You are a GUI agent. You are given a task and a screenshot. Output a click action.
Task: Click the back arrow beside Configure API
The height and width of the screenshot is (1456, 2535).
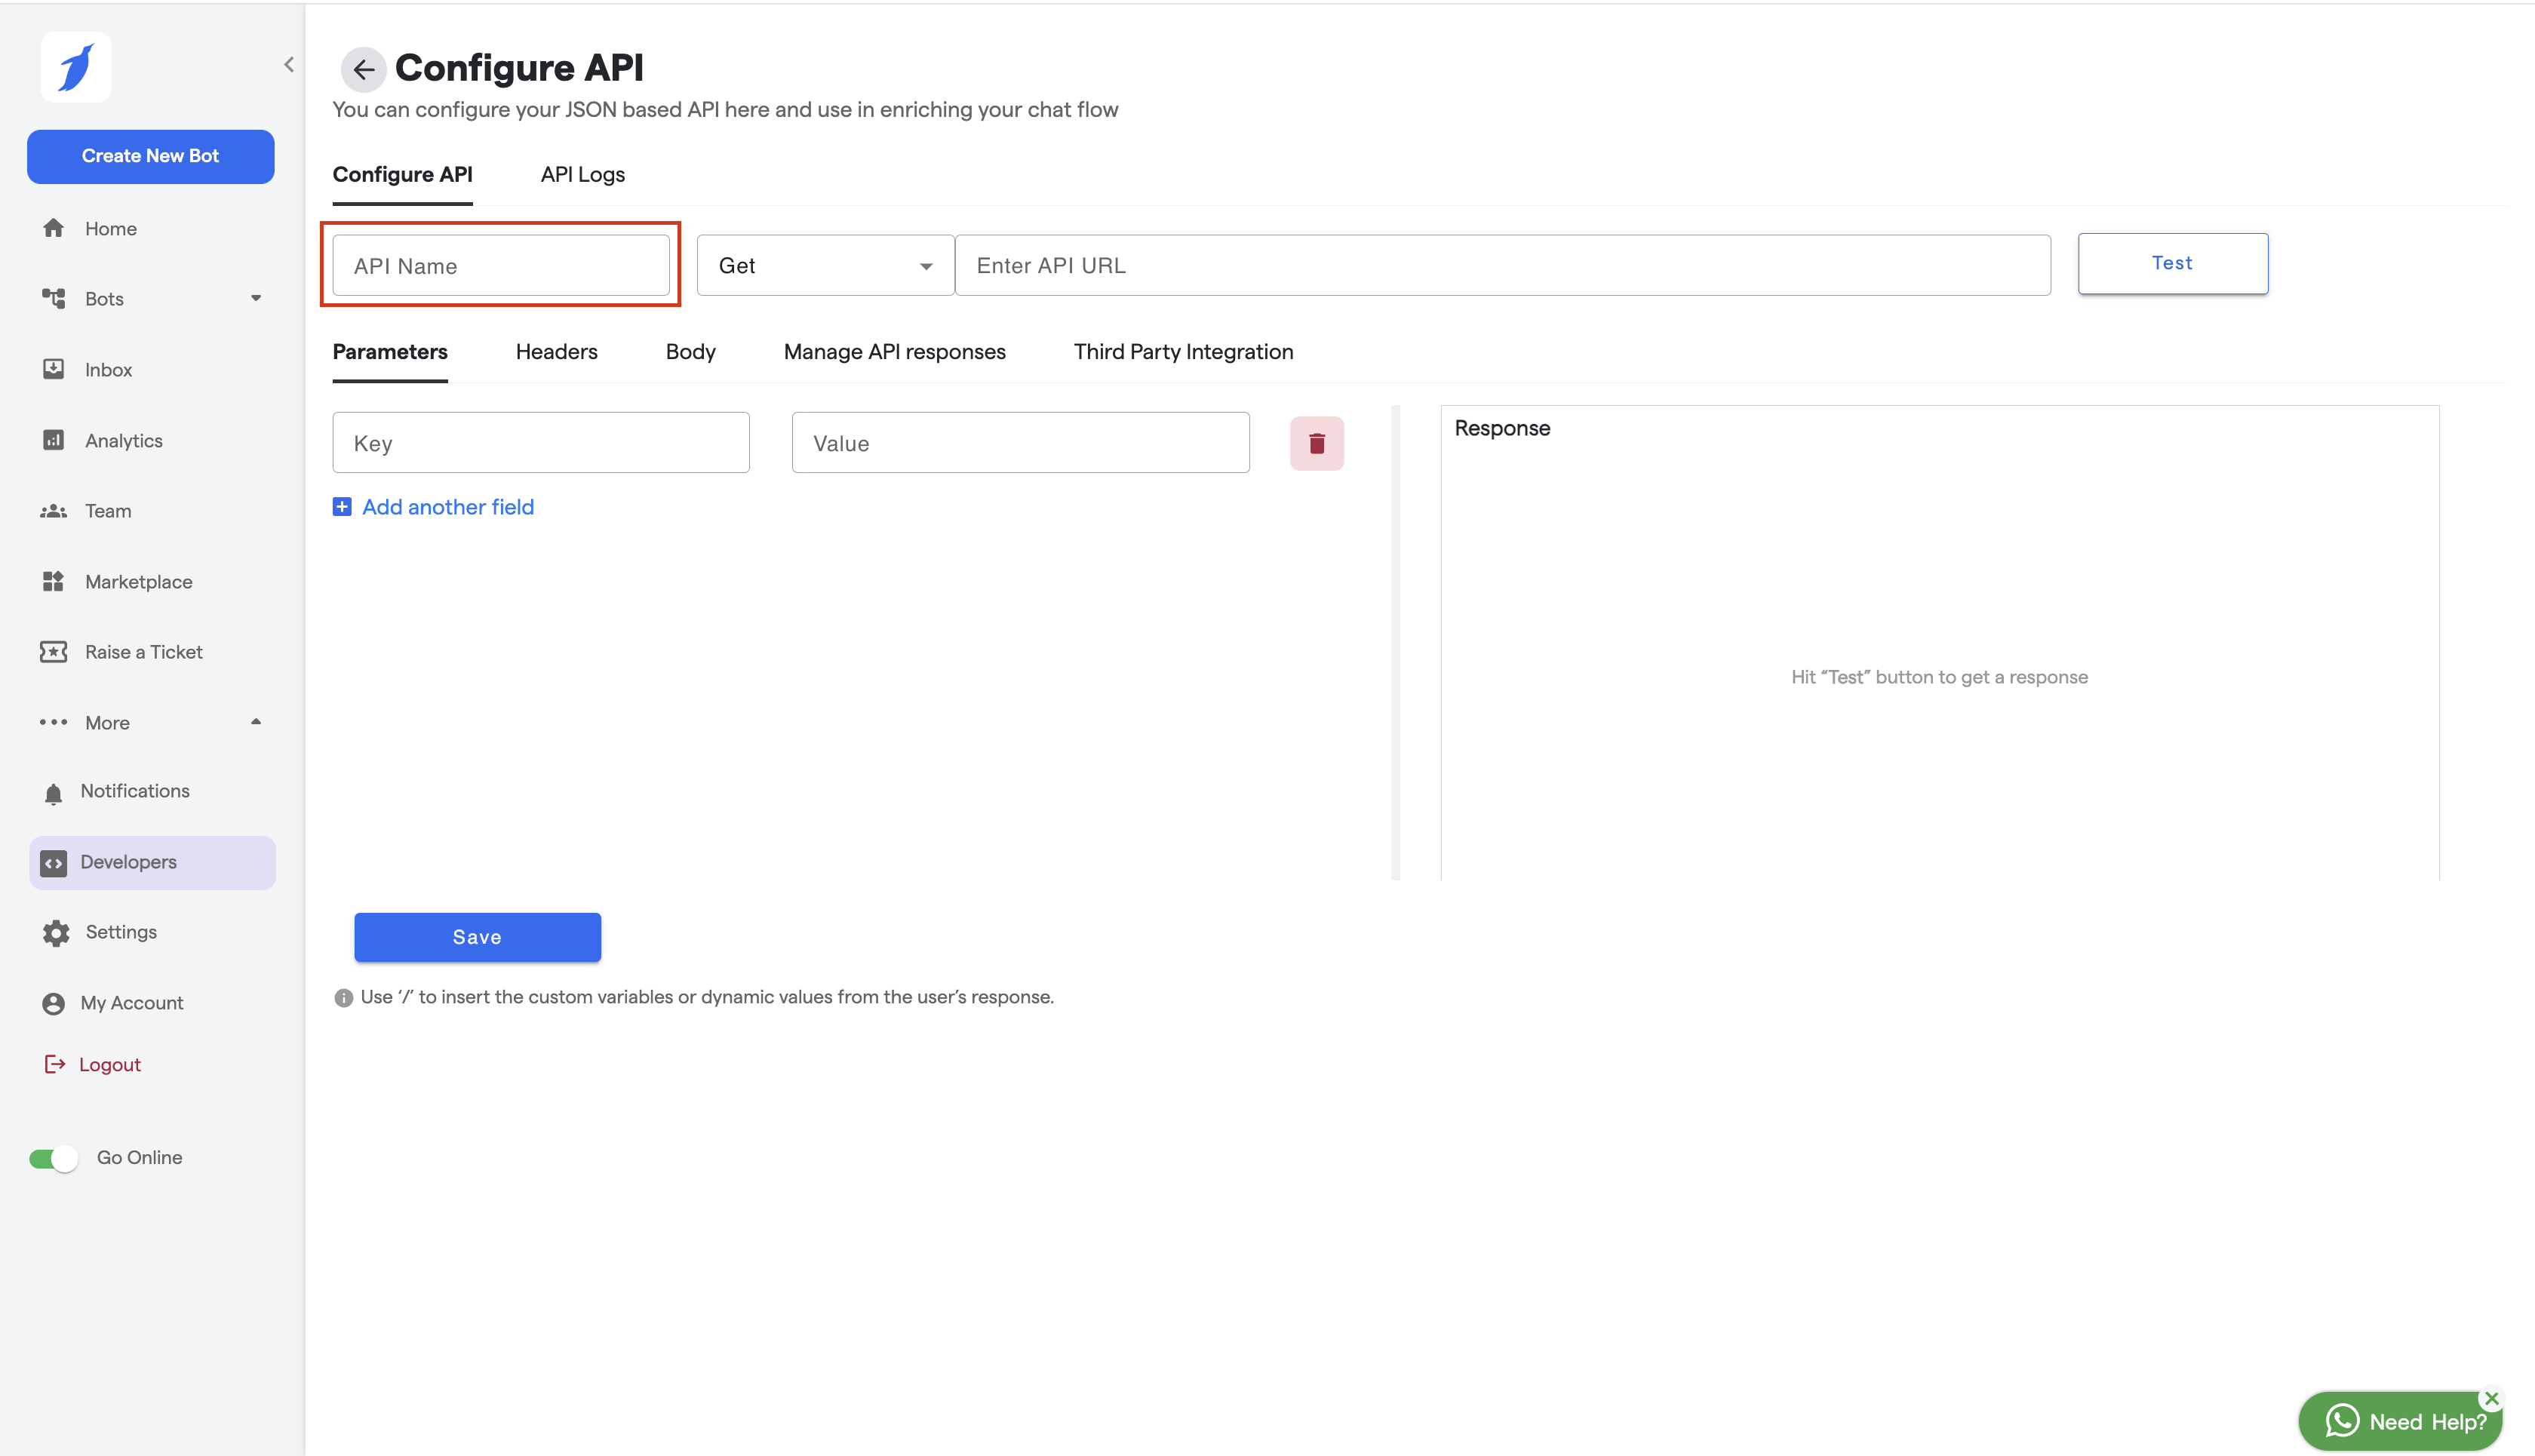point(363,69)
